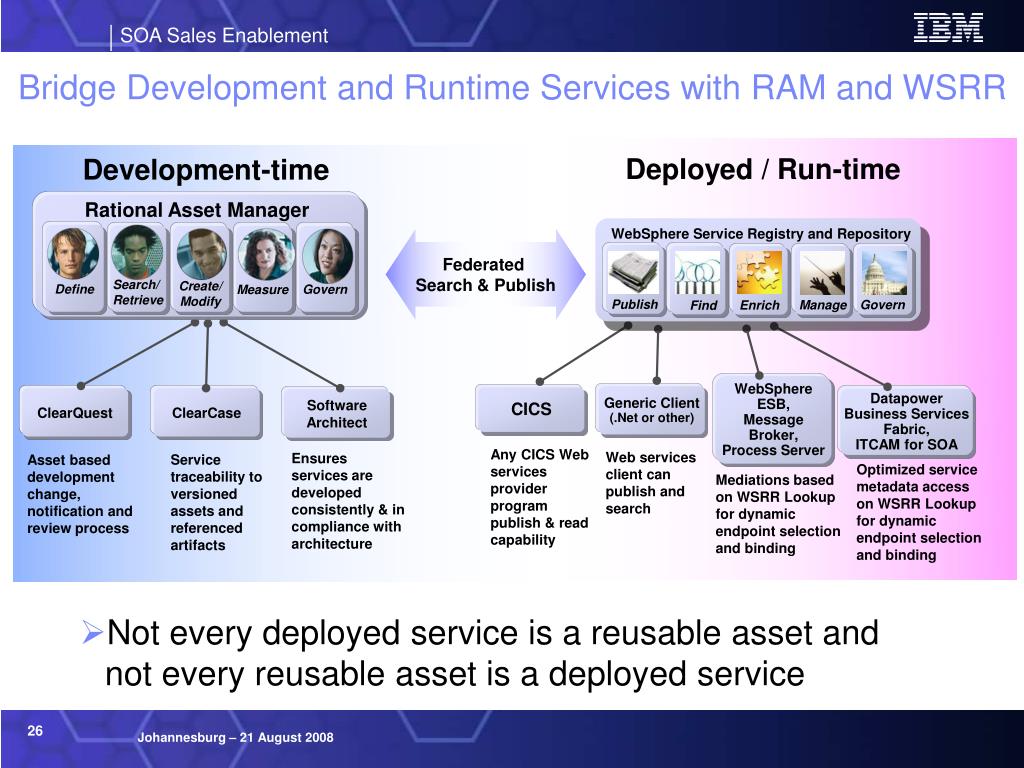1024x768 pixels.
Task: Click the text 'Mediations based on WSRR Lookup'
Action: [777, 514]
